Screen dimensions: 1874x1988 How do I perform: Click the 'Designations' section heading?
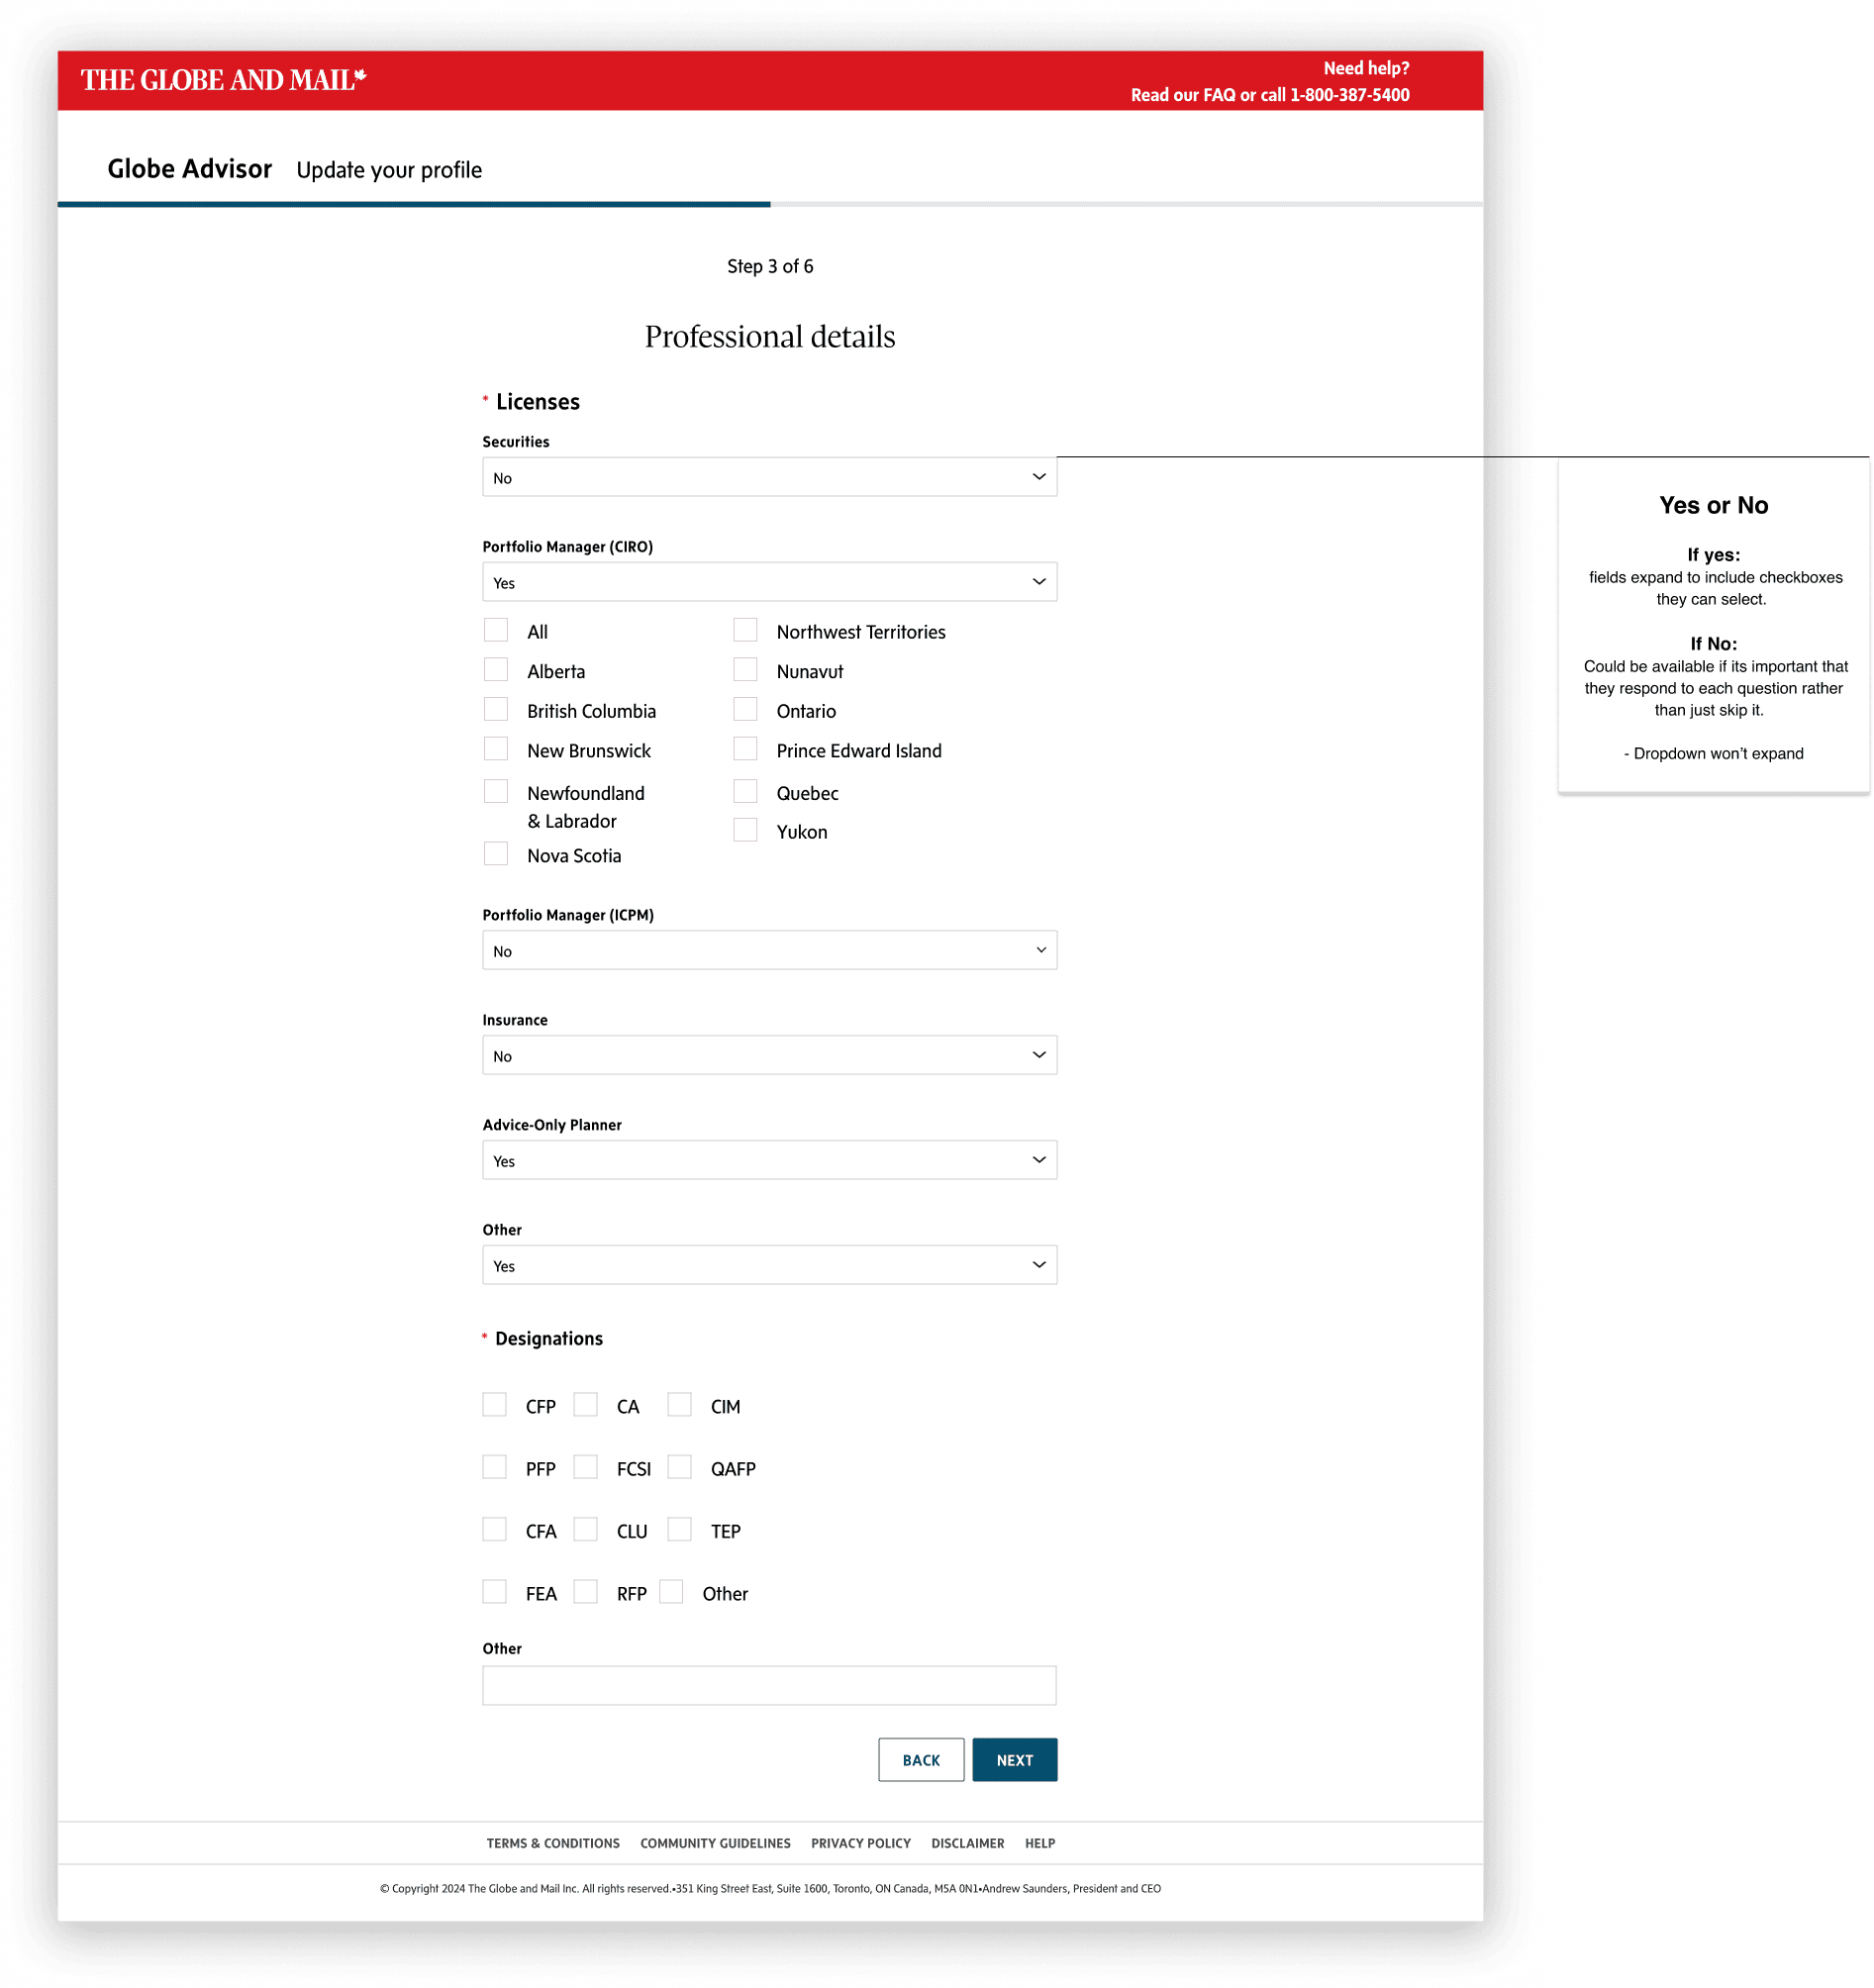548,1338
